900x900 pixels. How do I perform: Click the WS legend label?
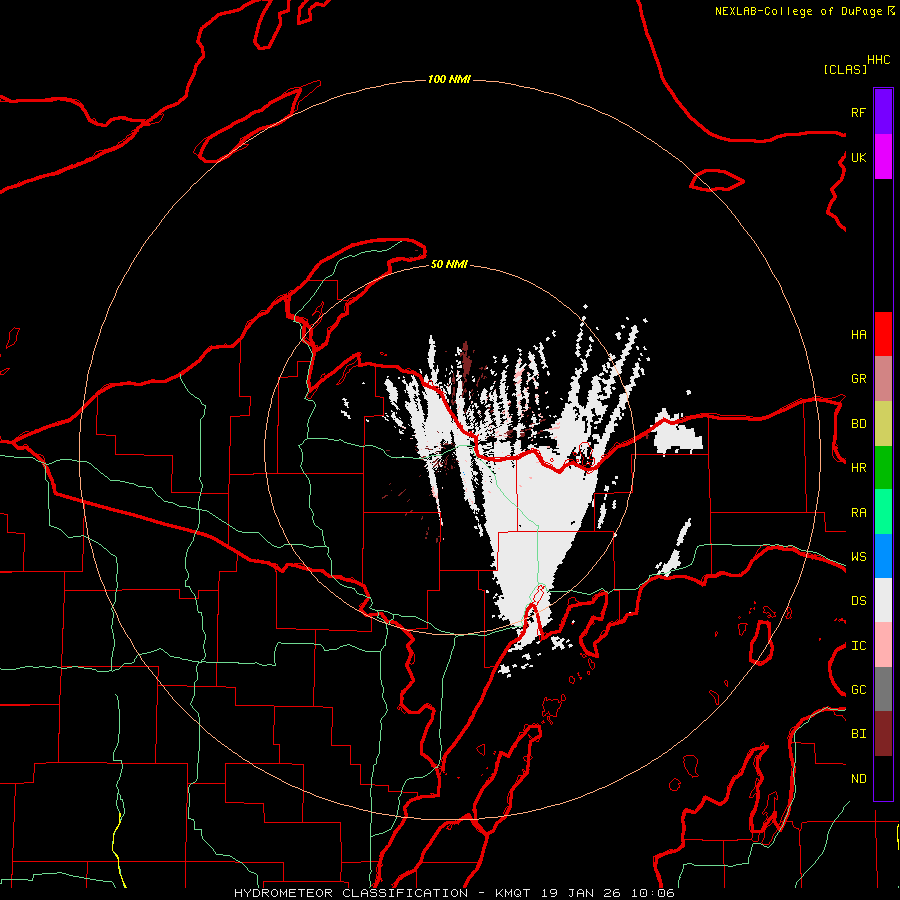point(858,557)
